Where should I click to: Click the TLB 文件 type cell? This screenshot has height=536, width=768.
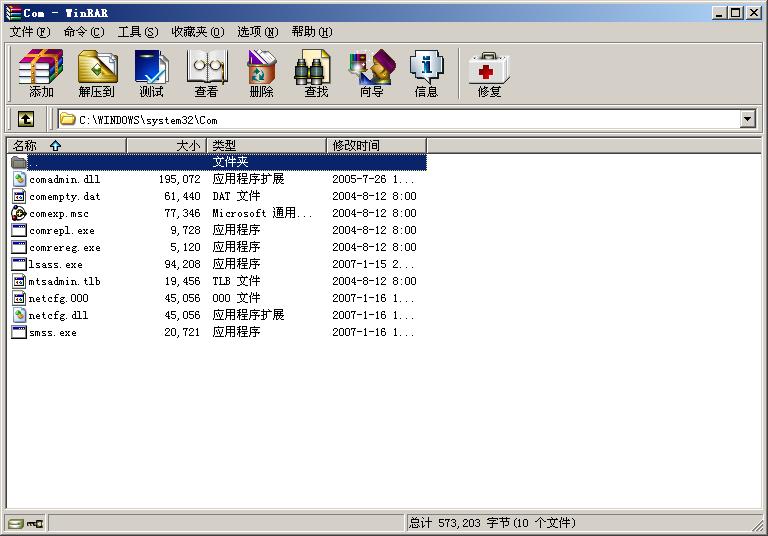[236, 281]
